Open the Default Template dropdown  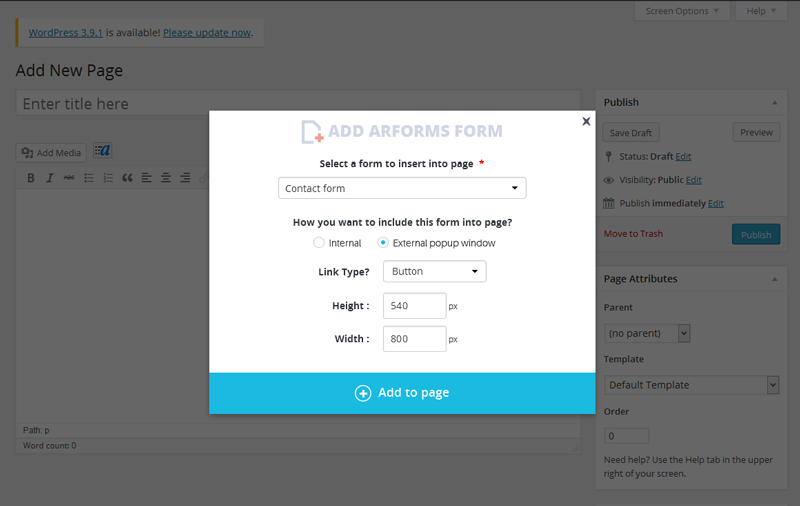(691, 385)
